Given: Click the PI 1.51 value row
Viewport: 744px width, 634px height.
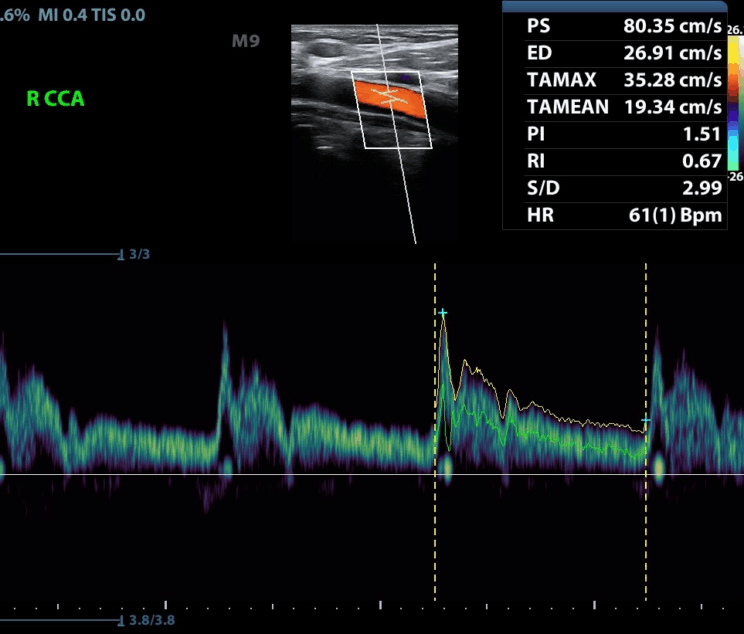Looking at the screenshot, I should pyautogui.click(x=614, y=134).
